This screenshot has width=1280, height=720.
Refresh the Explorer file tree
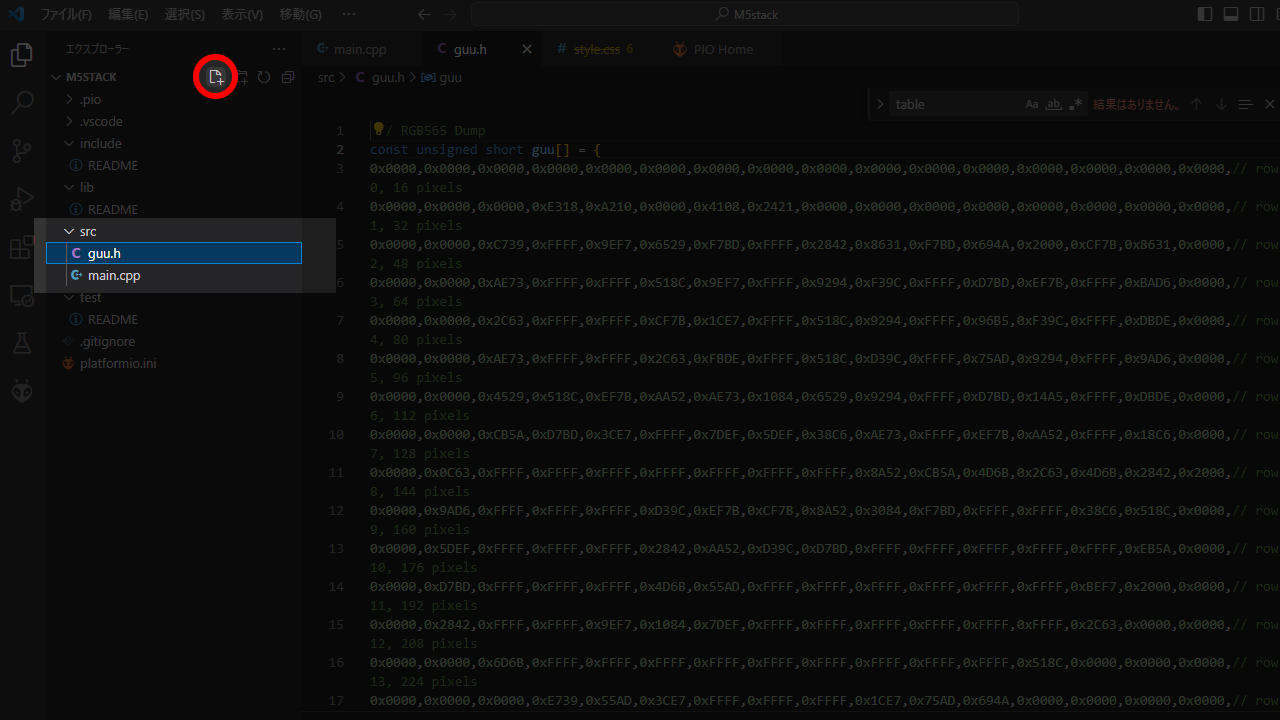point(264,78)
